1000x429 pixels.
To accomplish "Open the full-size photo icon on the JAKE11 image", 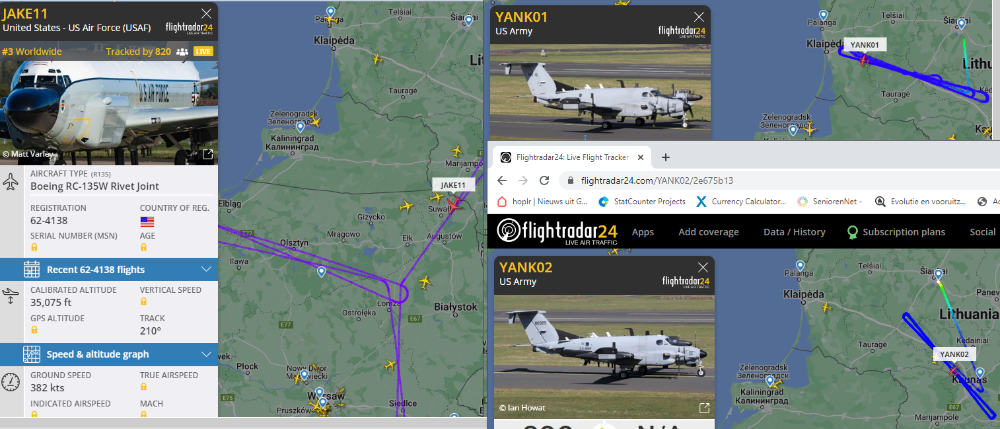I will (208, 154).
